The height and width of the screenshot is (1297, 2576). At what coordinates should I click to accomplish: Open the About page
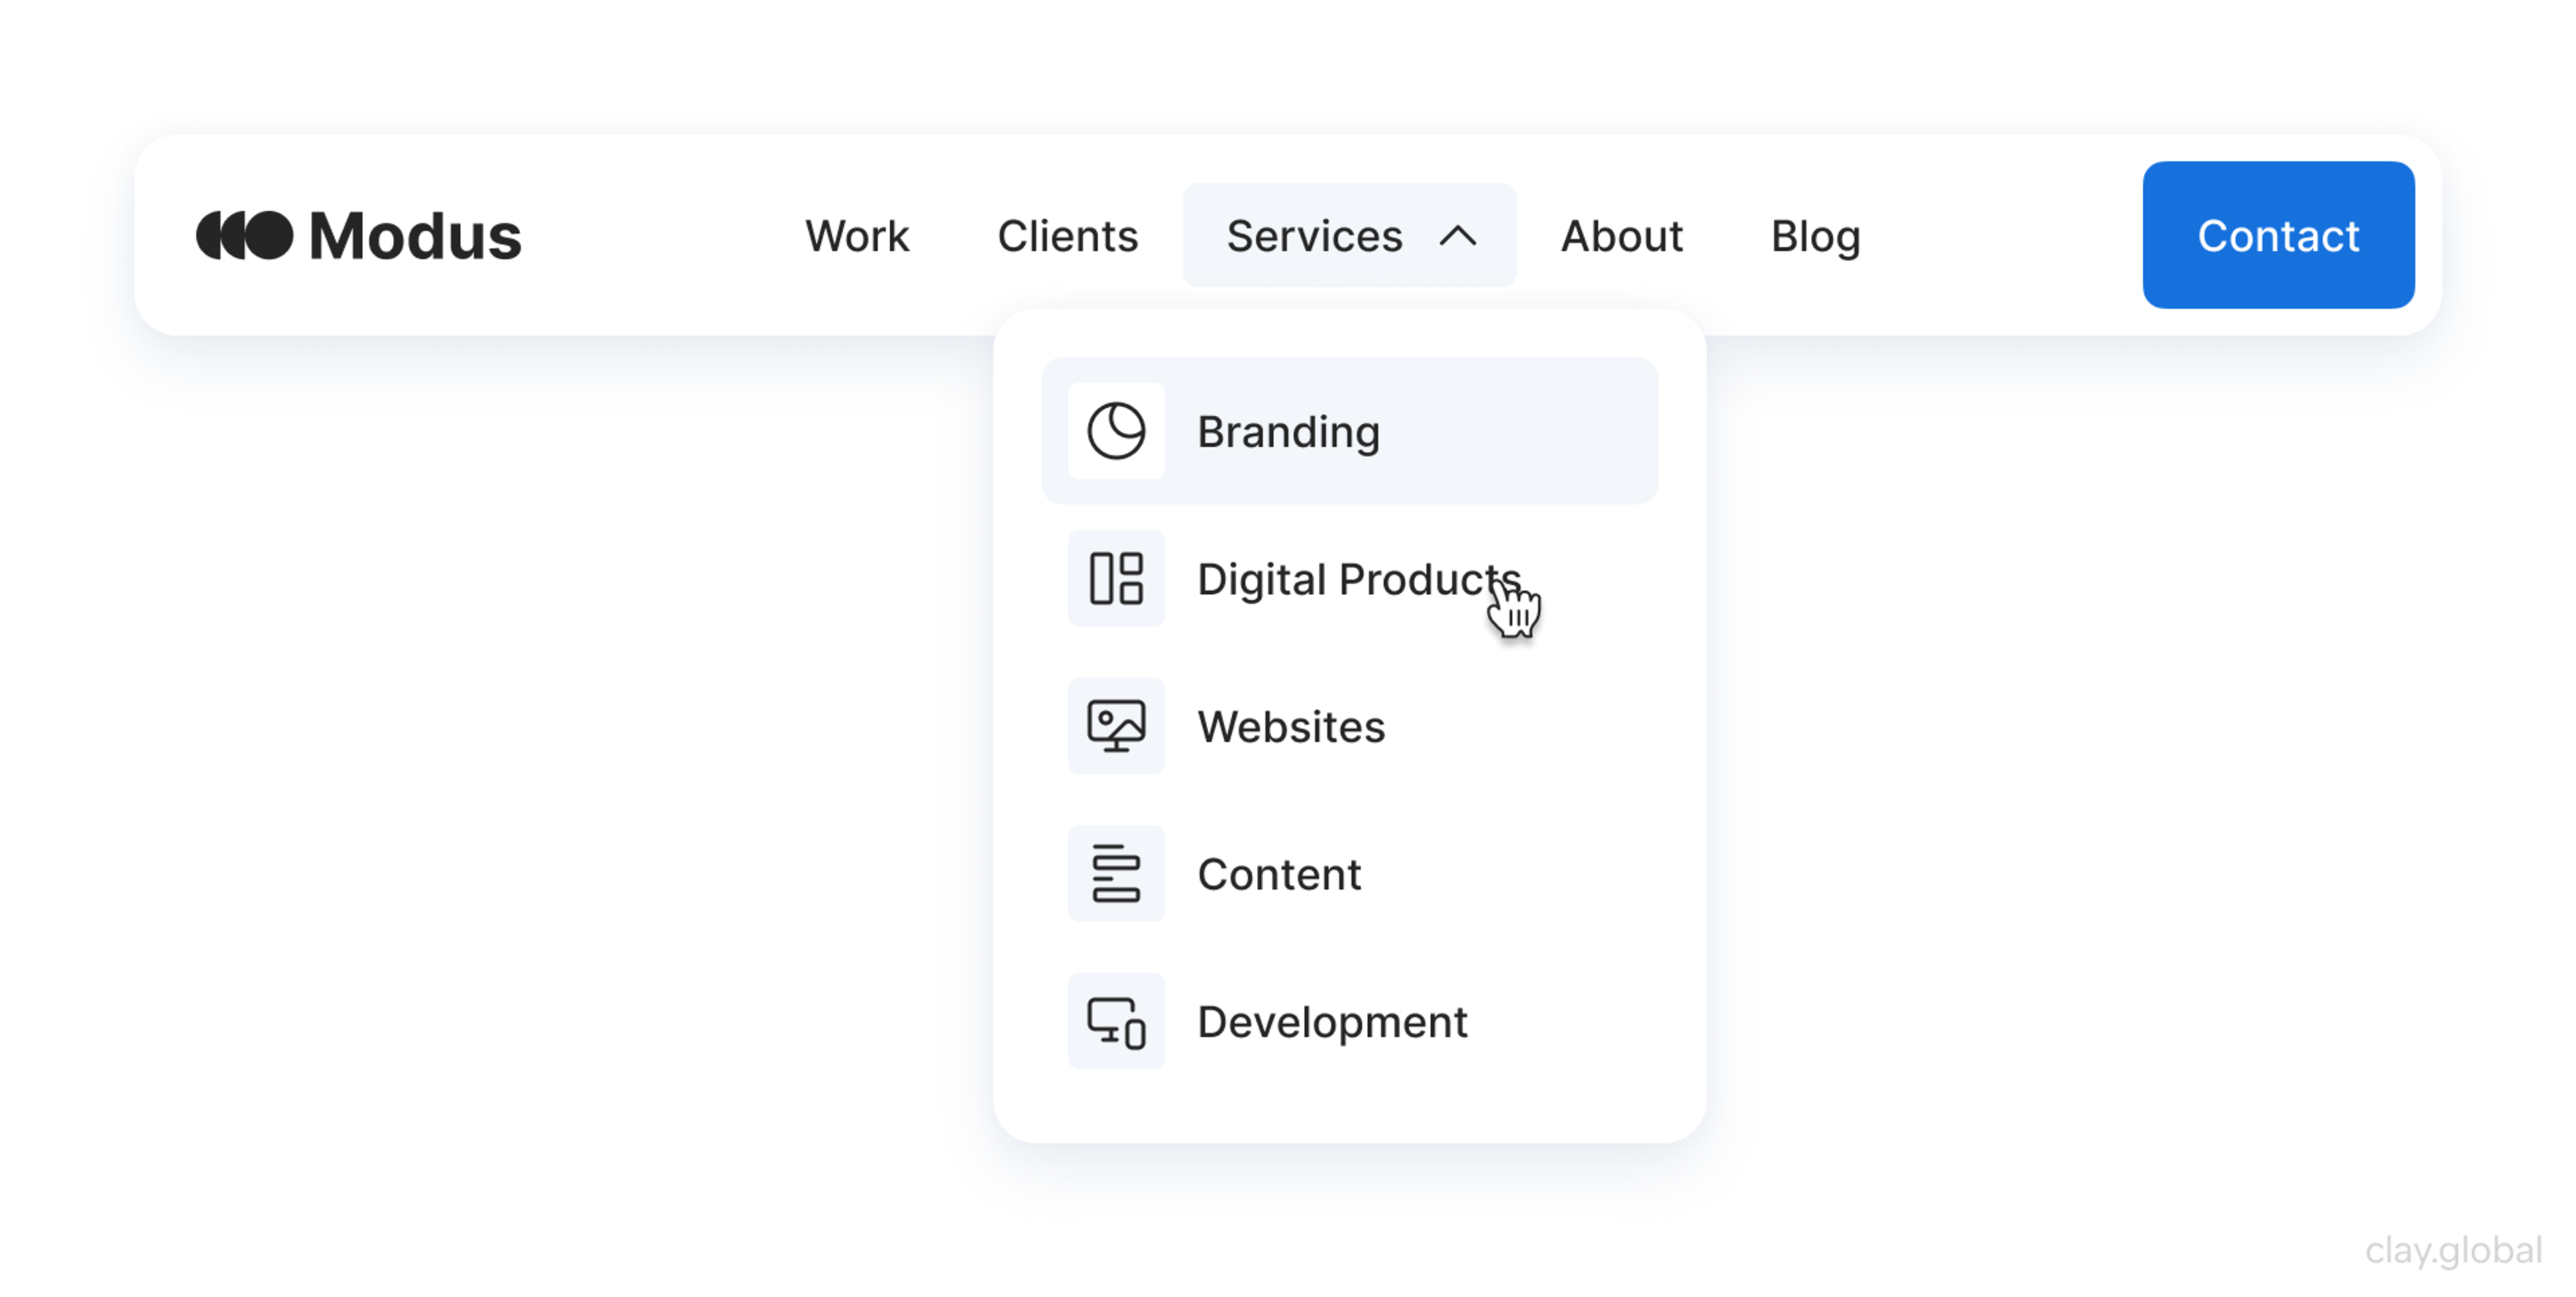click(x=1621, y=236)
